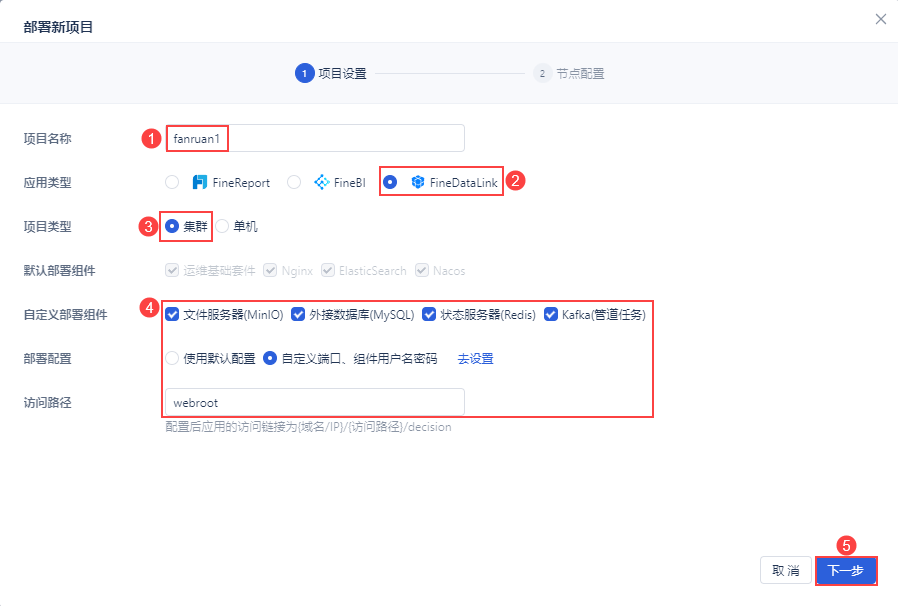Select 自定义端口、组件用户名密码 option

pos(270,359)
